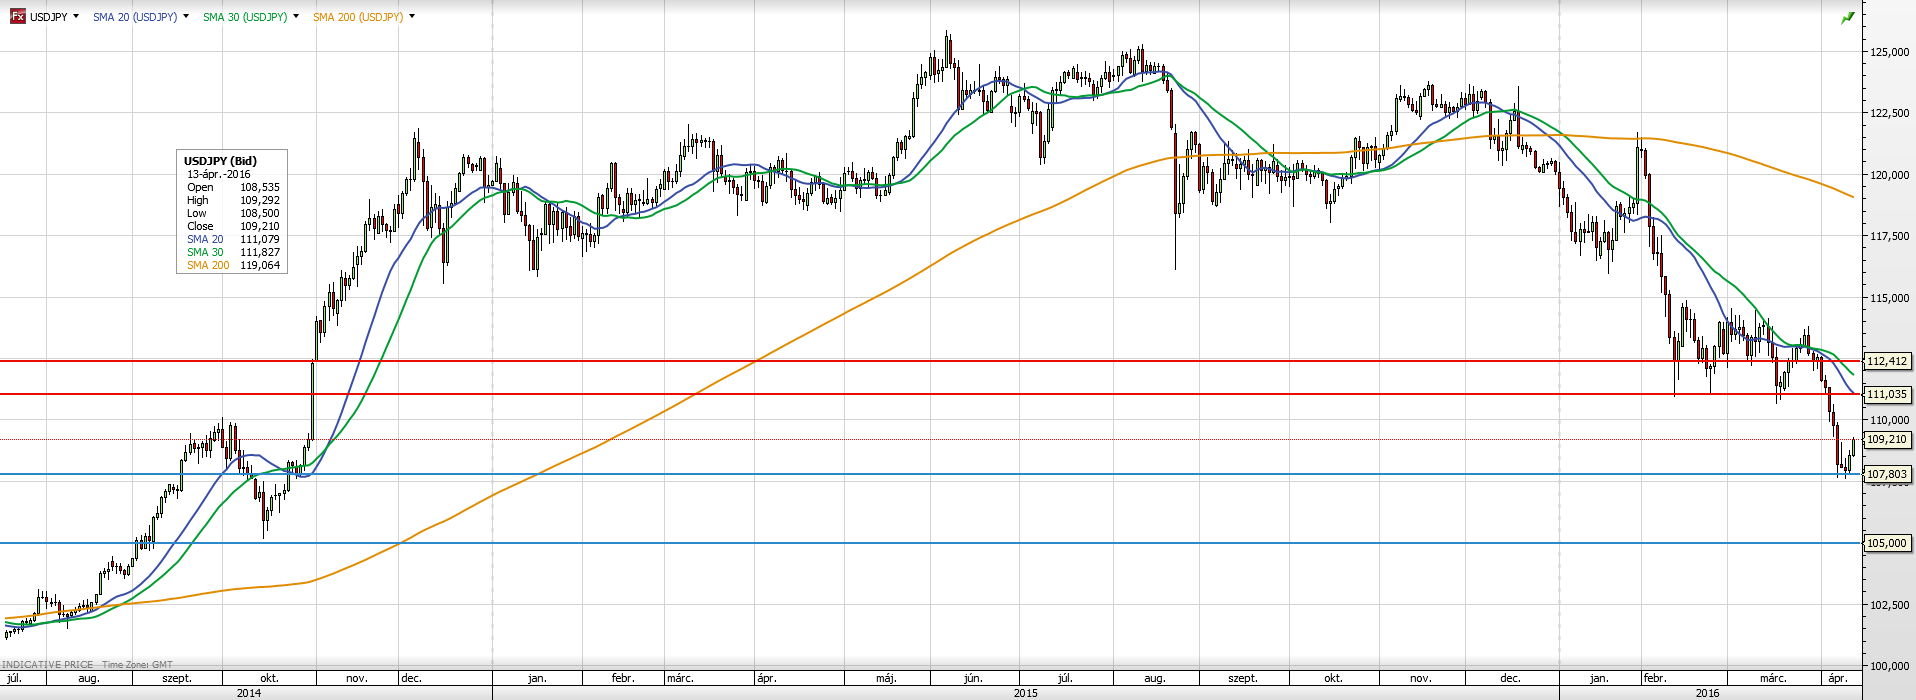Click the jún. month label on time axis

[x=973, y=678]
